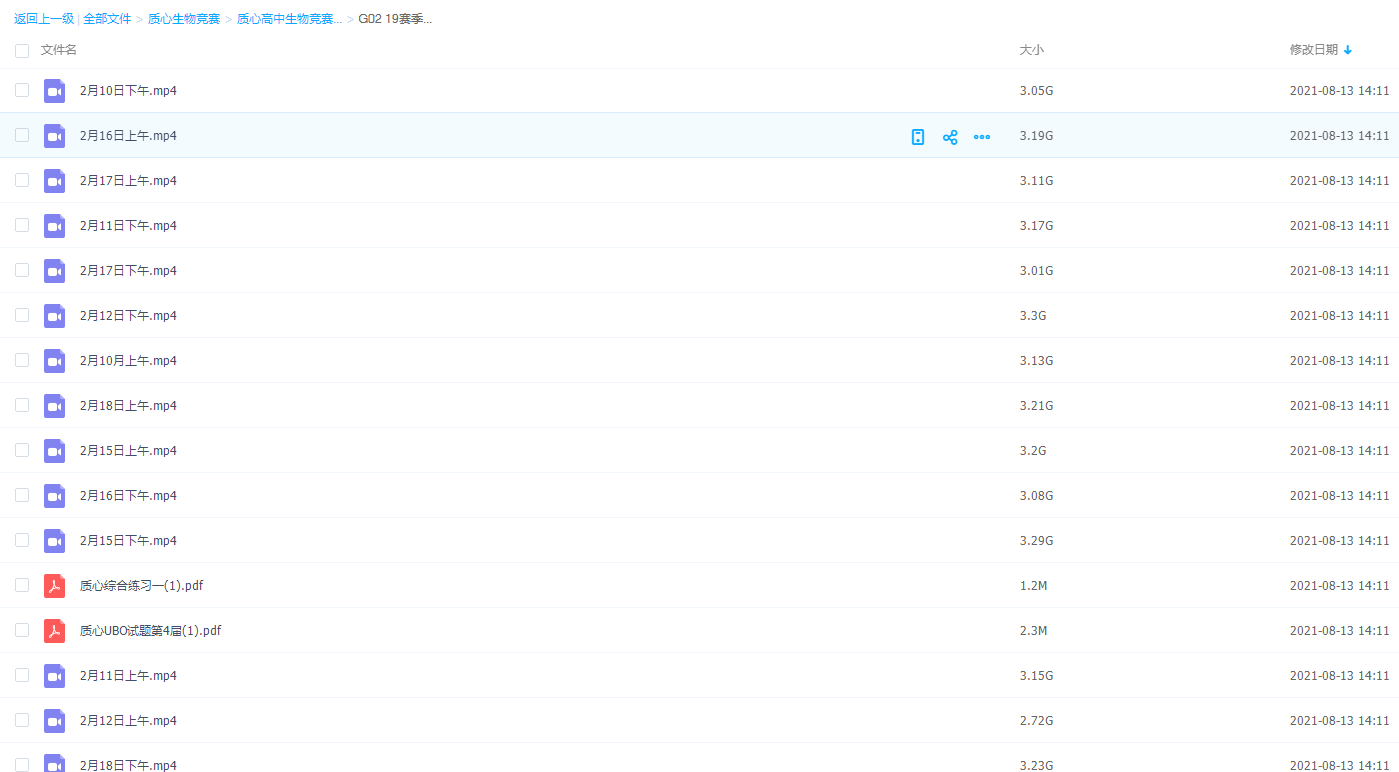Click the video icon for 2月12日上午.mp4
The width and height of the screenshot is (1399, 772).
point(54,721)
